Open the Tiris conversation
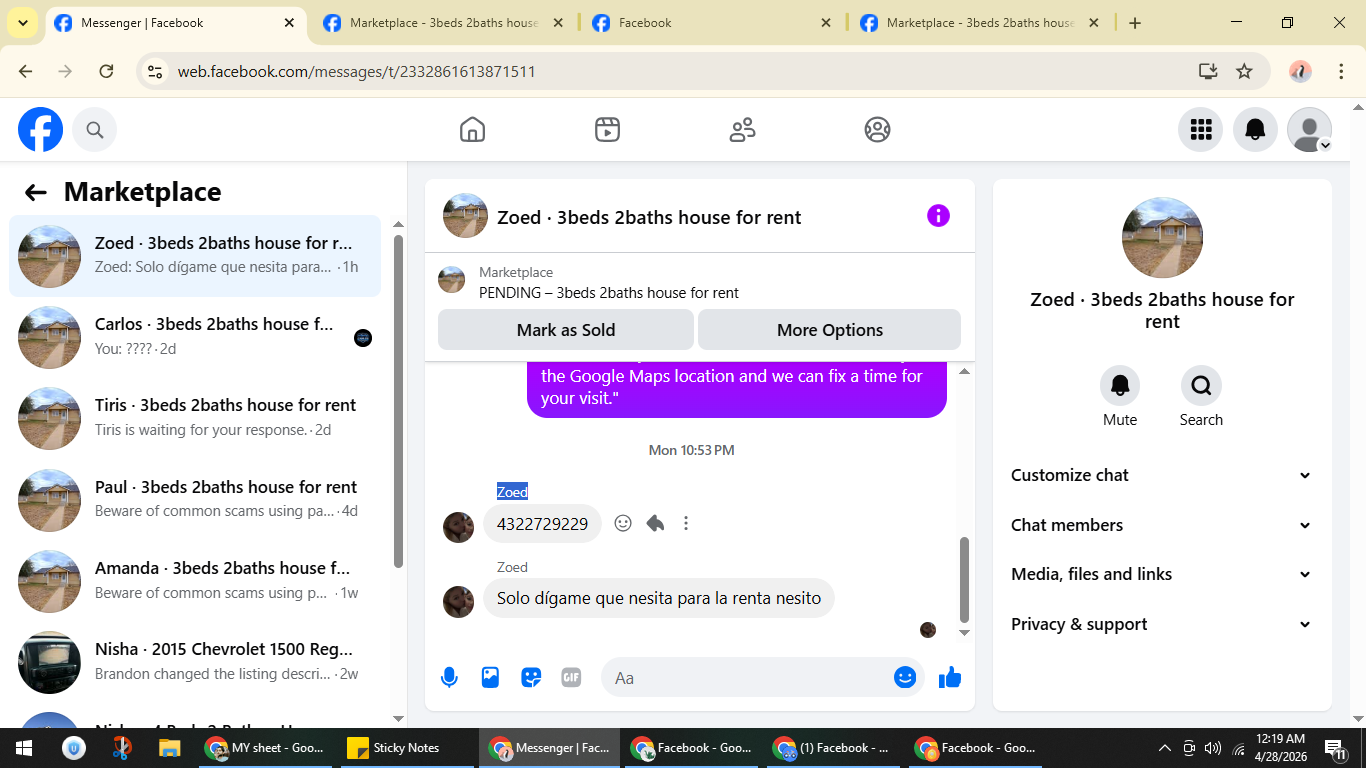 click(x=195, y=418)
